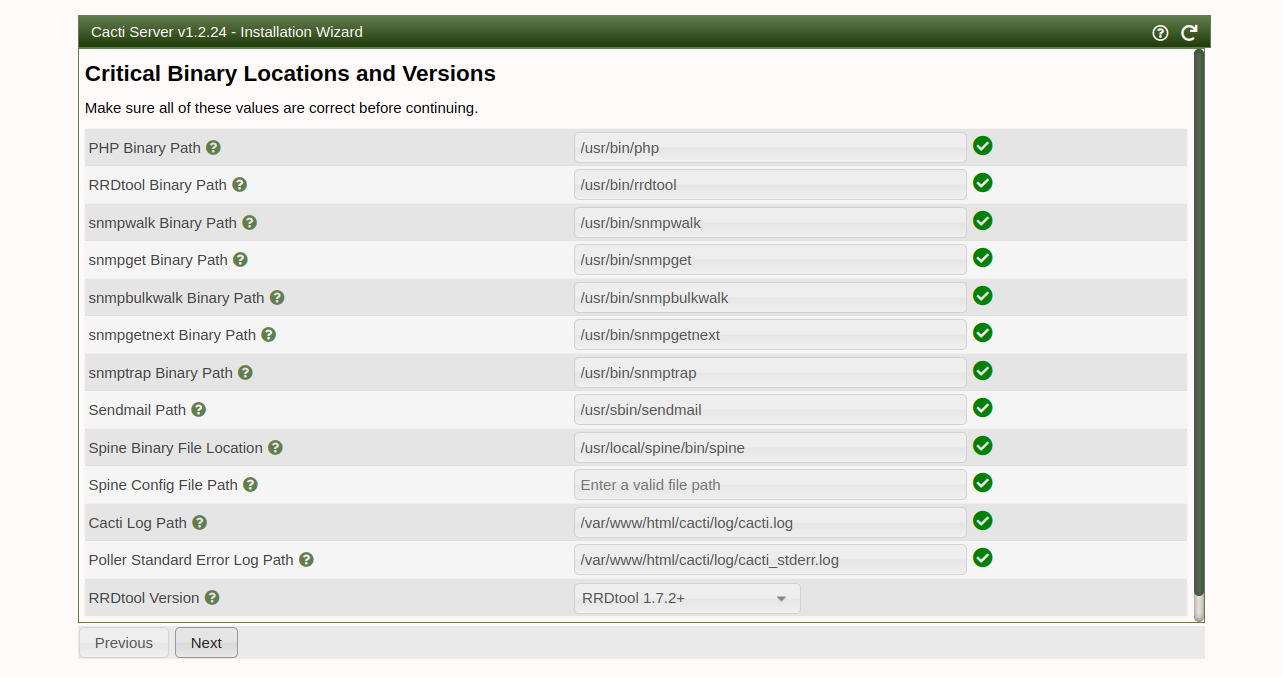Click help icon beside PHP Binary Path
Screen dimensions: 1282x677
point(213,148)
